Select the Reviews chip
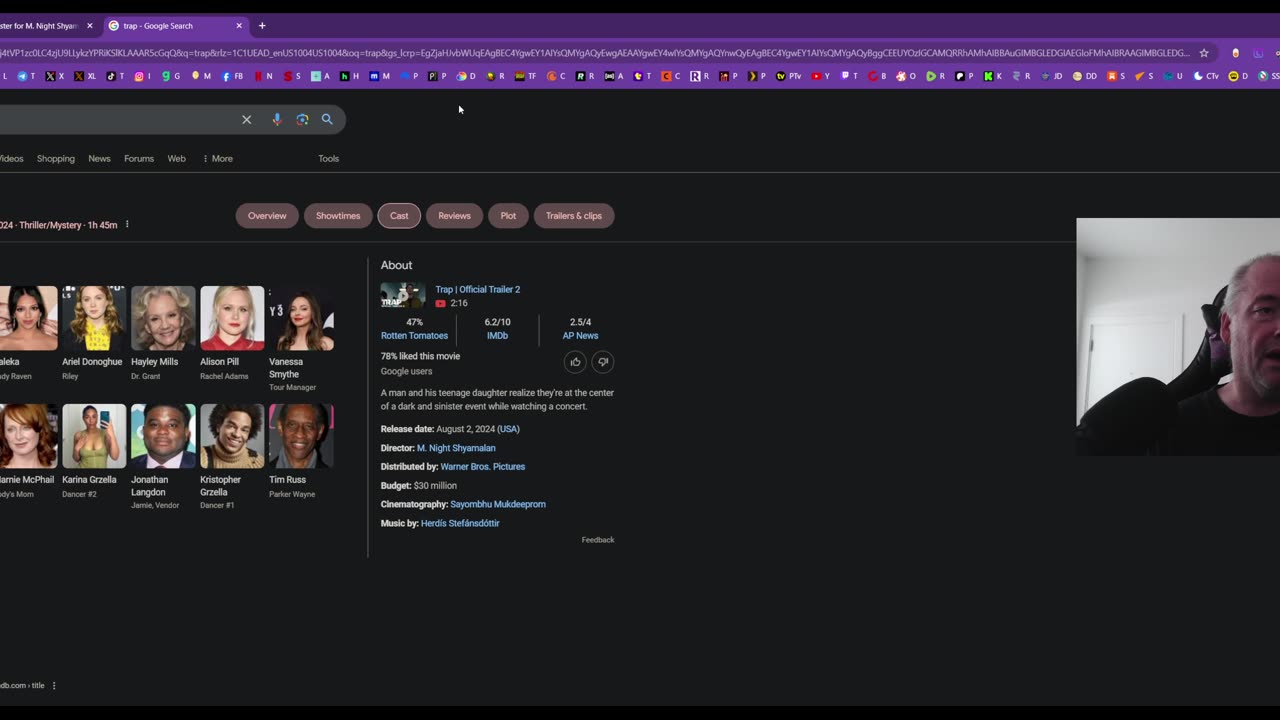Screen dimensions: 1280x720 tap(454, 216)
